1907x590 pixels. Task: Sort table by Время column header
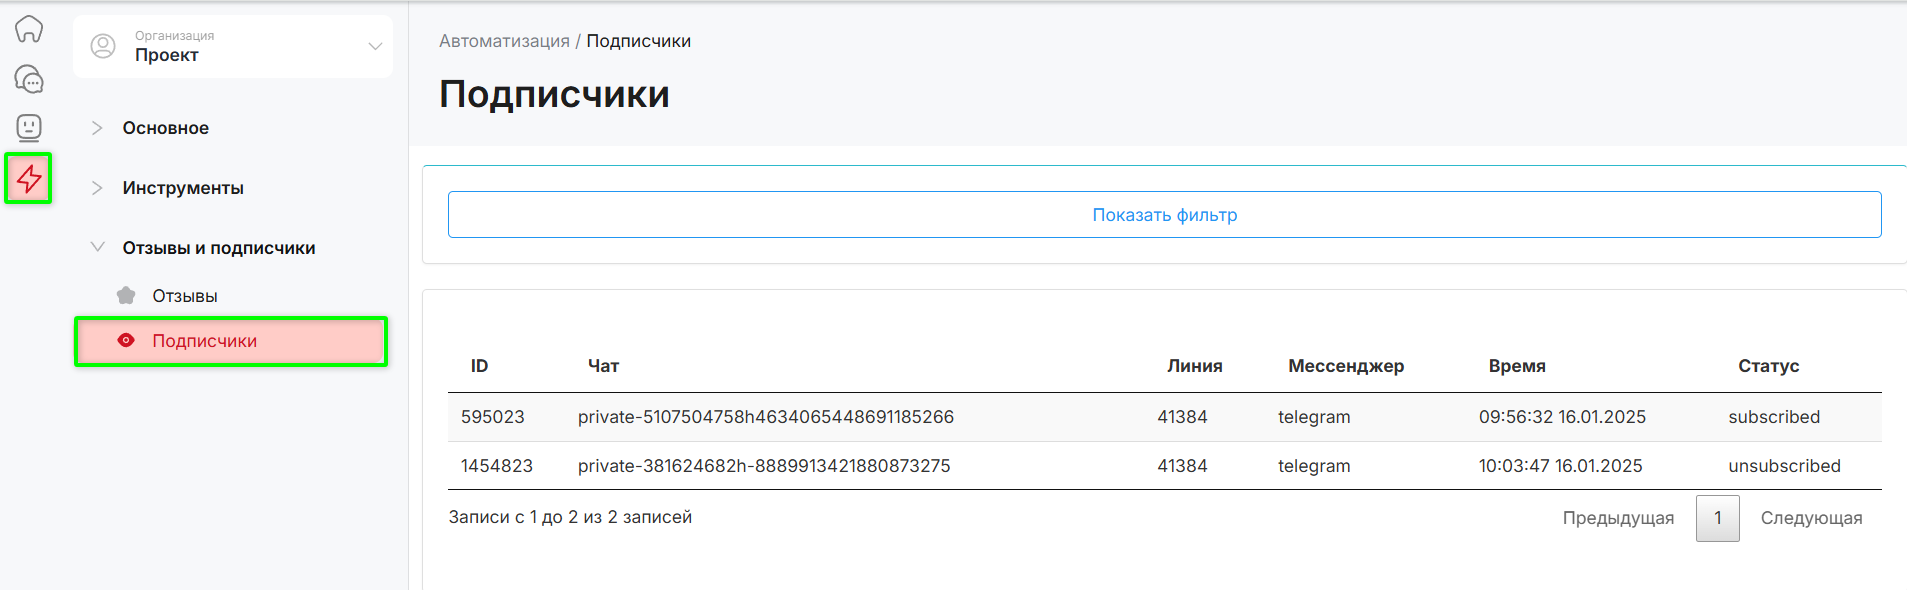click(1517, 366)
